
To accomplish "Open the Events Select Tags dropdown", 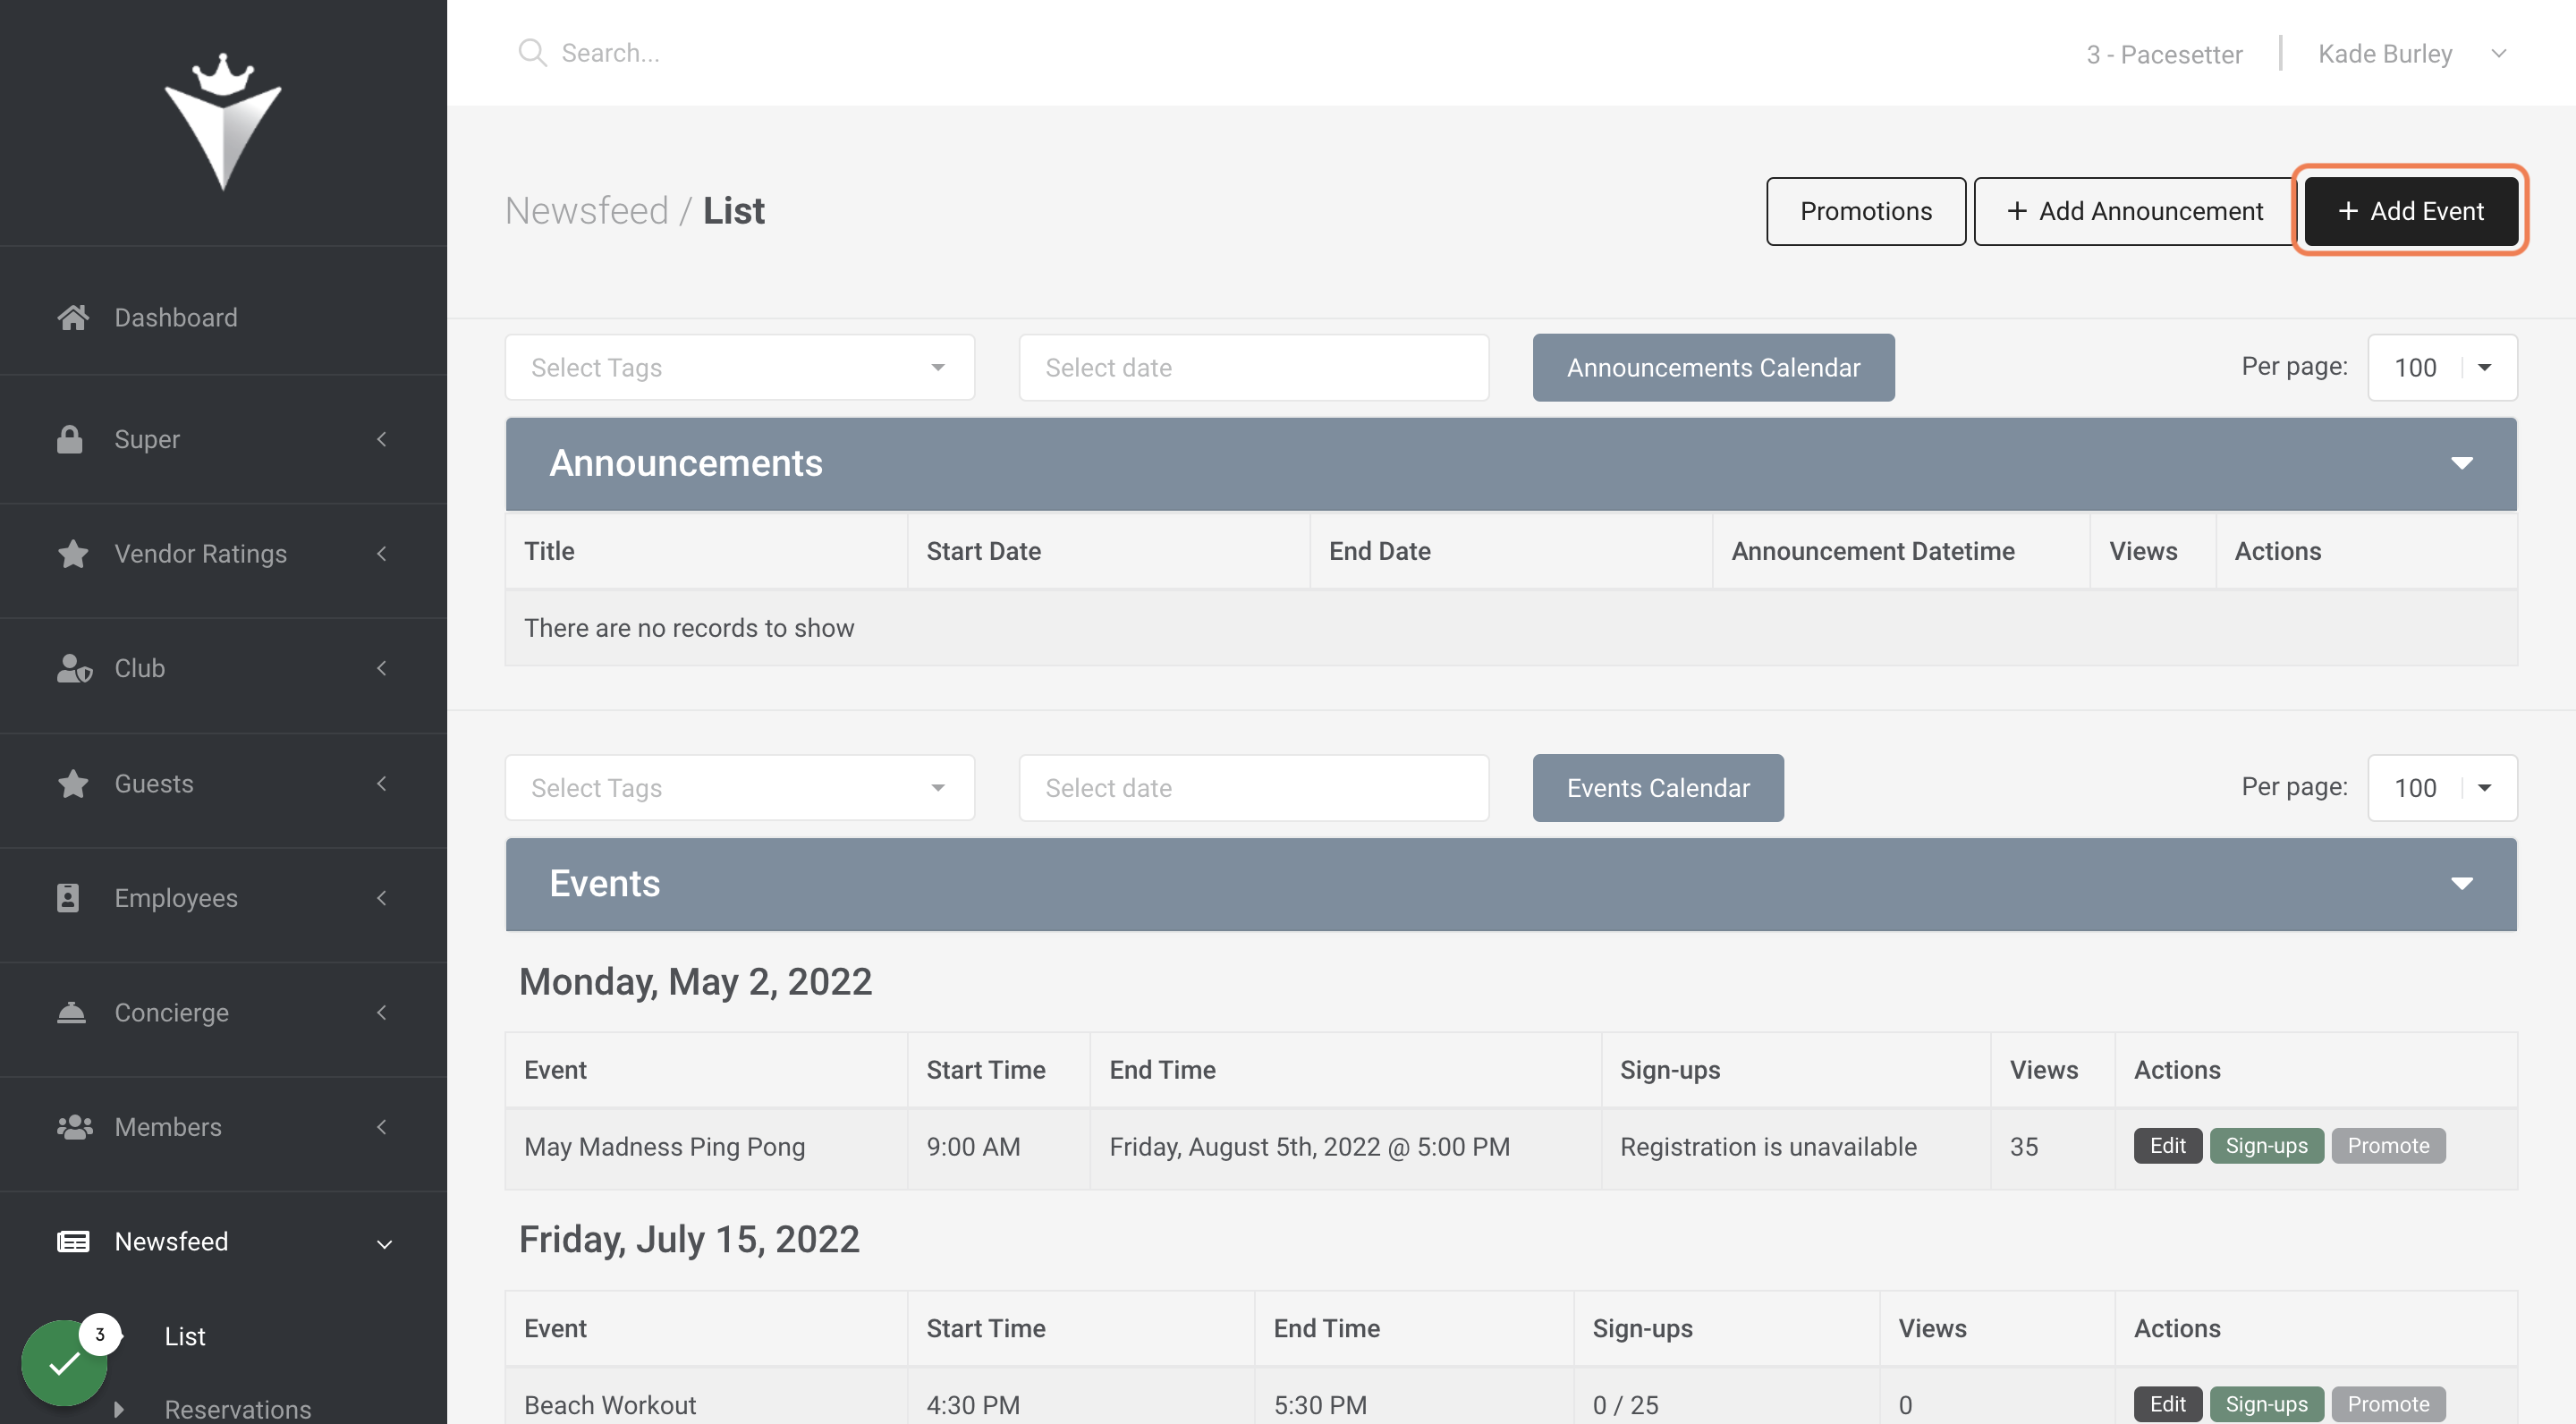I will point(740,787).
